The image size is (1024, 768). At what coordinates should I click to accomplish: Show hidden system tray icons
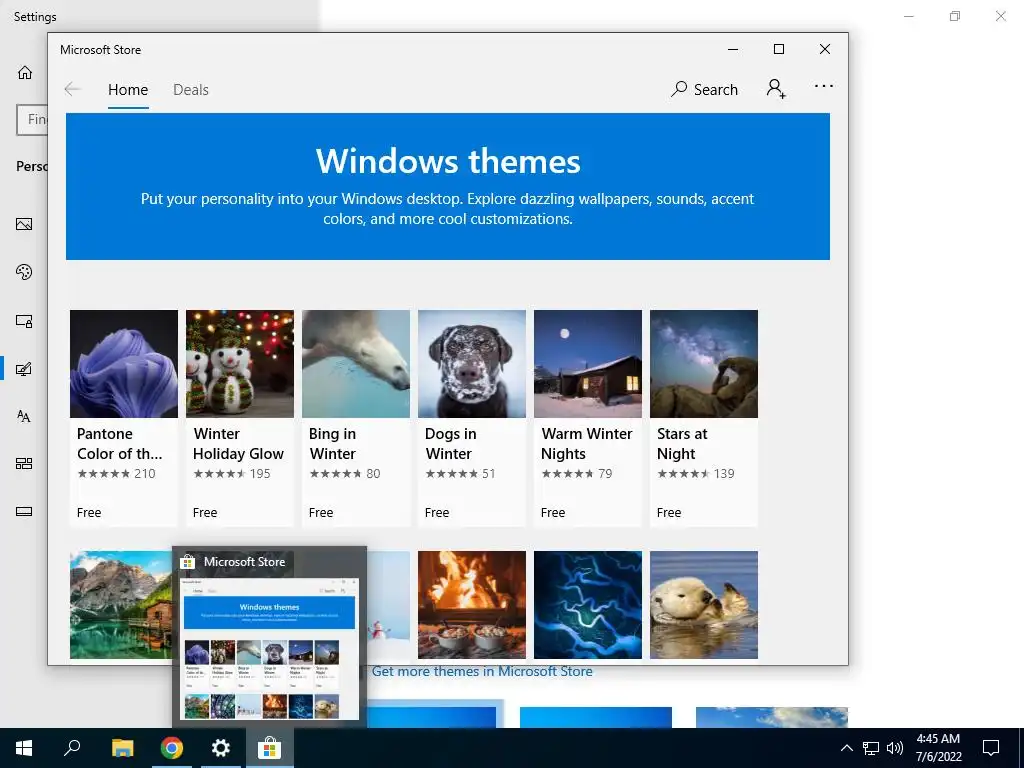846,748
